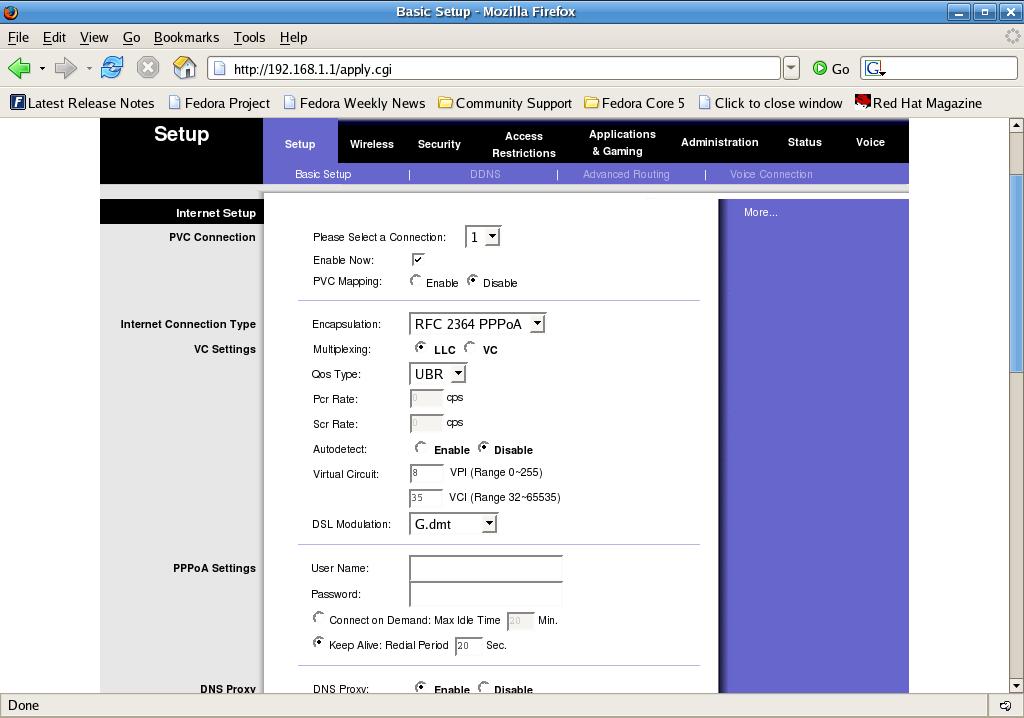Switch to the Wireless tab
Screen dimensions: 1024x718
tap(371, 144)
